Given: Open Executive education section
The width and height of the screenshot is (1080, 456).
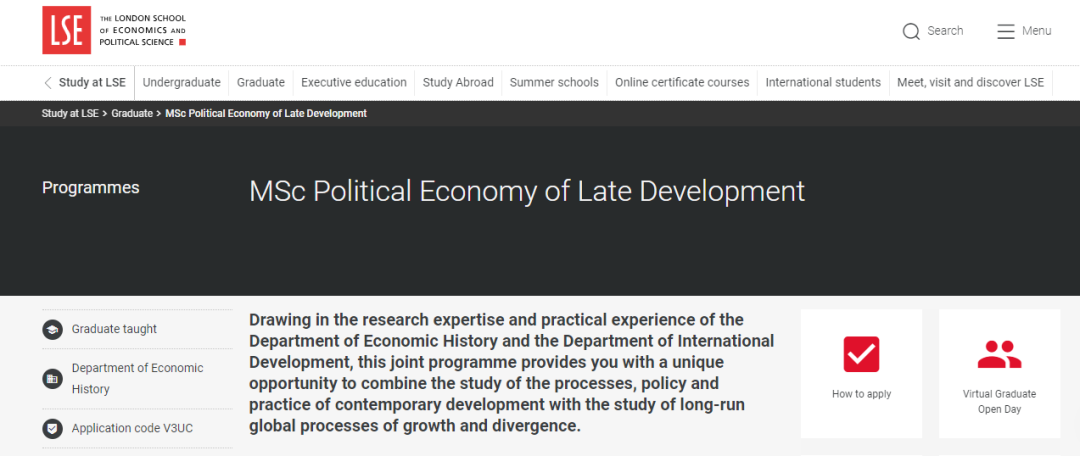Looking at the screenshot, I should point(354,83).
